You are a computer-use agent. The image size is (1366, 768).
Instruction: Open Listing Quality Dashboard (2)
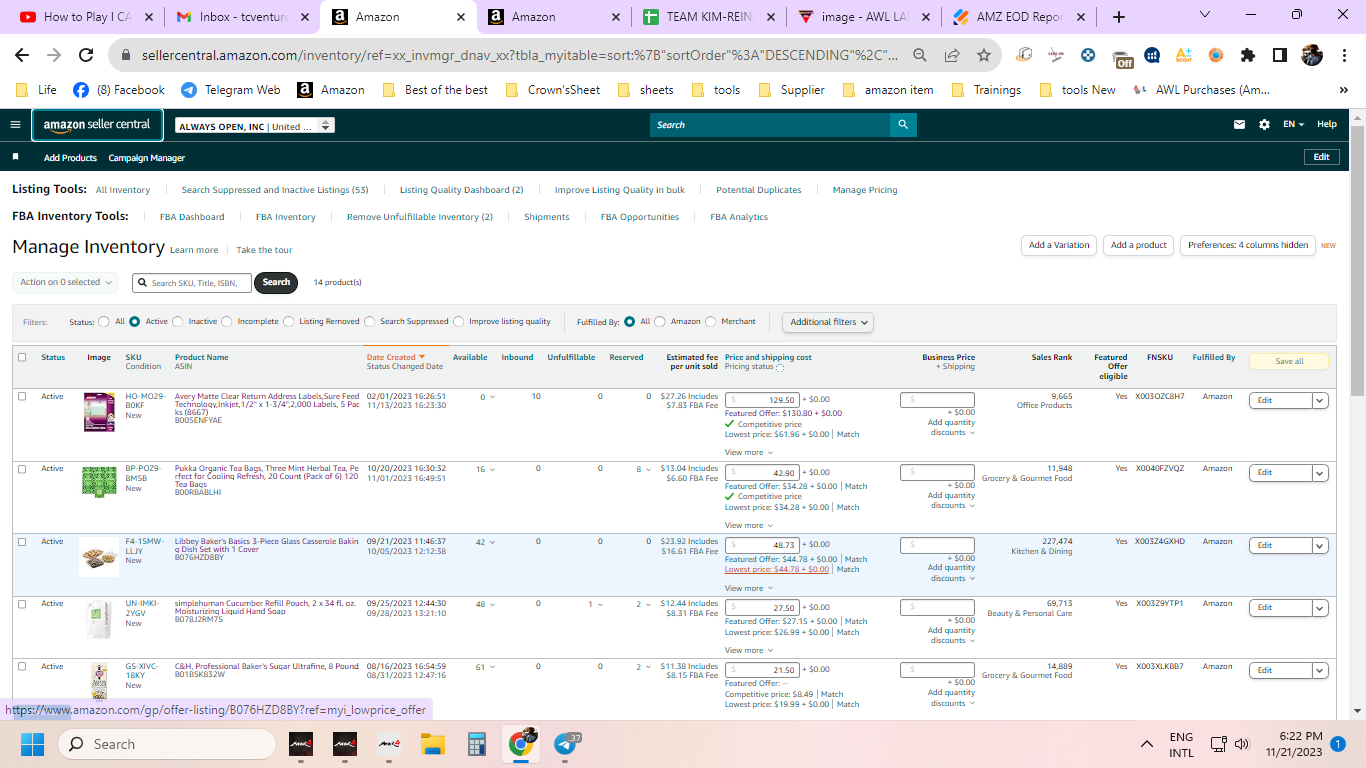pos(461,190)
